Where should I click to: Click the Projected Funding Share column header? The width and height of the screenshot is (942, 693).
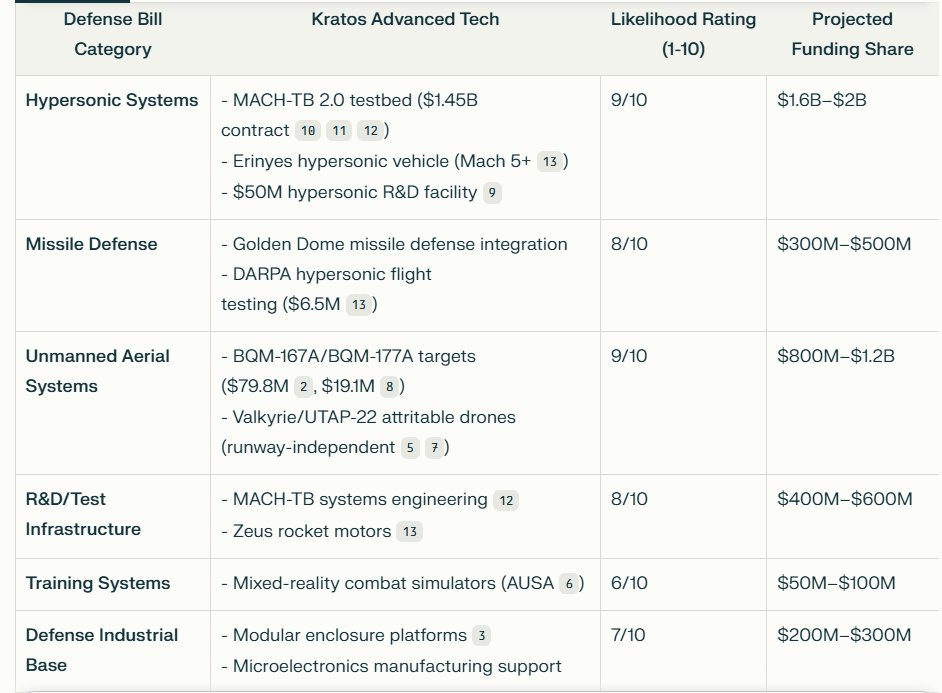click(852, 34)
